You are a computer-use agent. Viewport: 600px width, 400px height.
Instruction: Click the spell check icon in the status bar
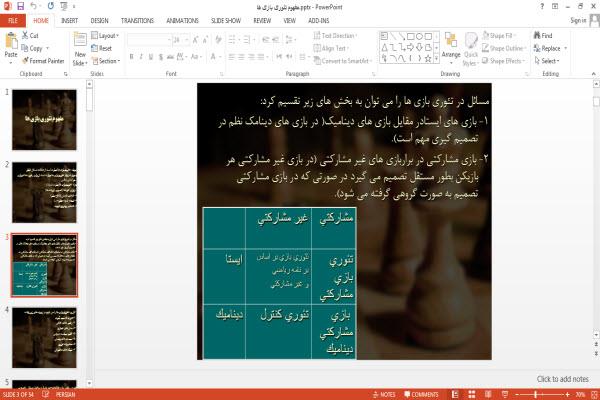point(46,394)
